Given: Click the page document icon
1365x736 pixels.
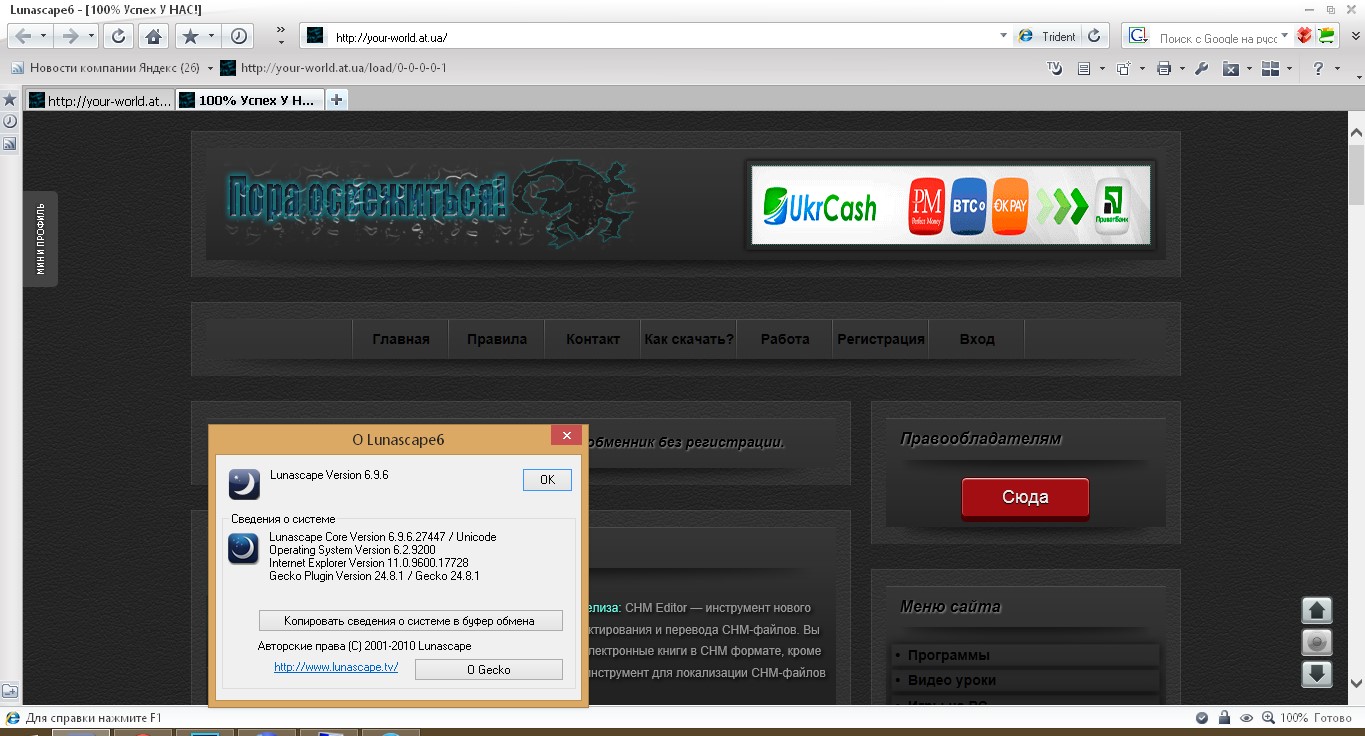Looking at the screenshot, I should pyautogui.click(x=1084, y=68).
